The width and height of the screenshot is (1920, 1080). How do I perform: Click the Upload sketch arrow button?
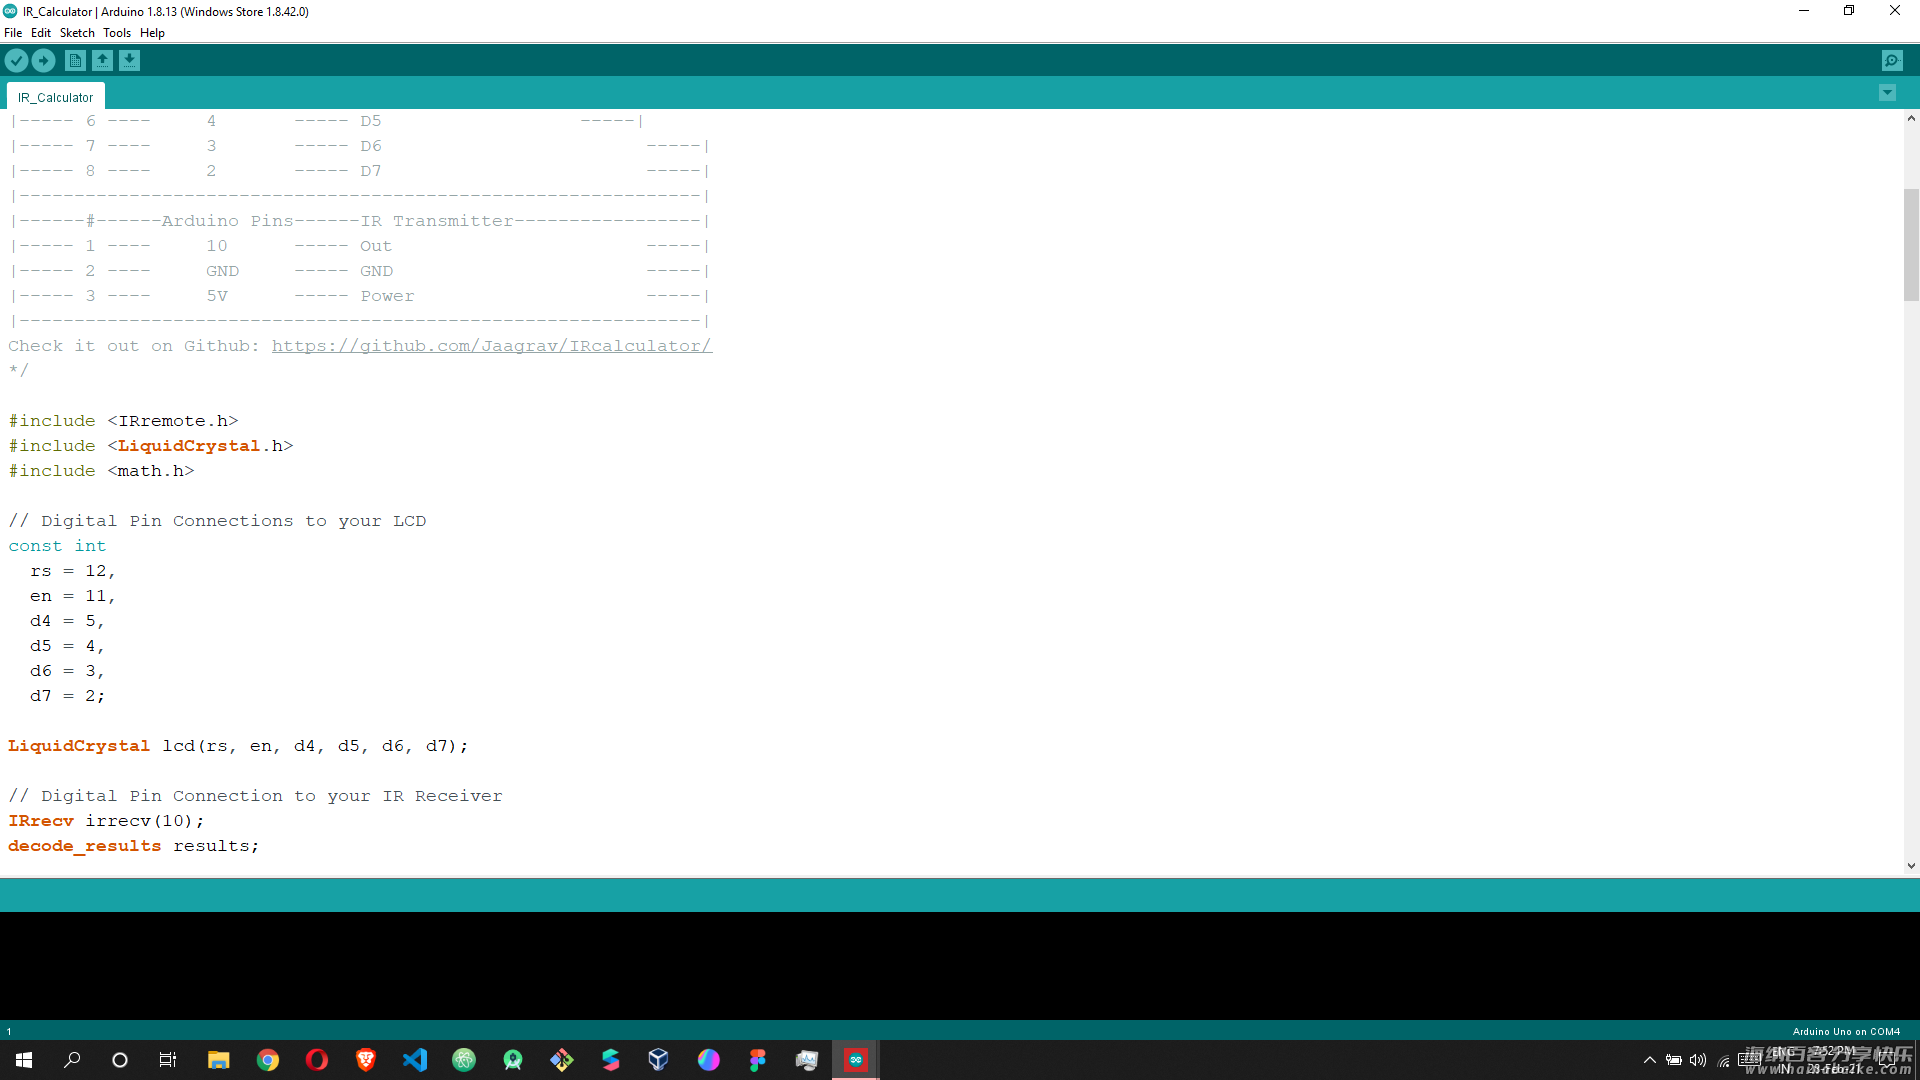(x=44, y=61)
